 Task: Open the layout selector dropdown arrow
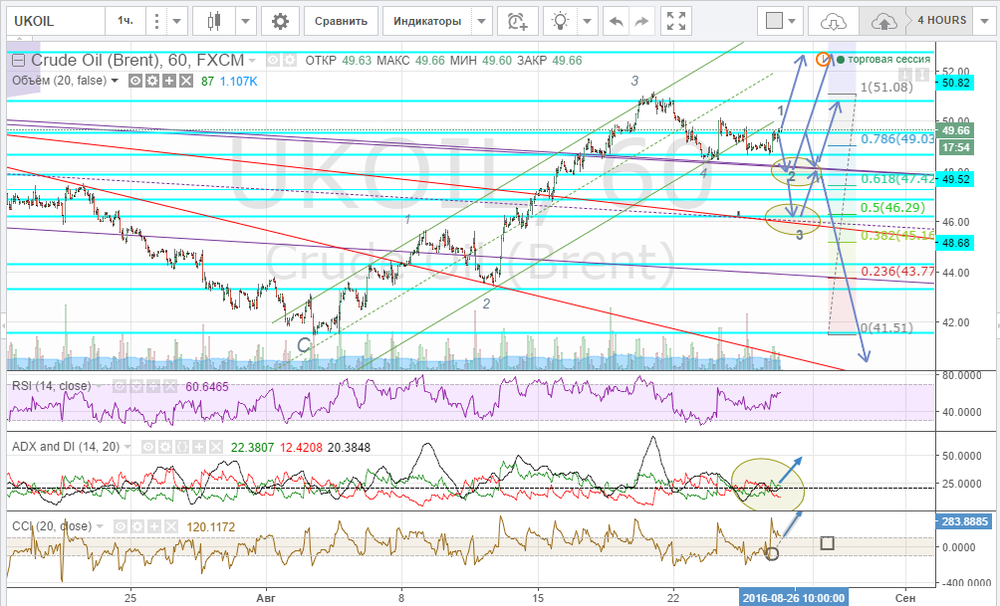(793, 21)
